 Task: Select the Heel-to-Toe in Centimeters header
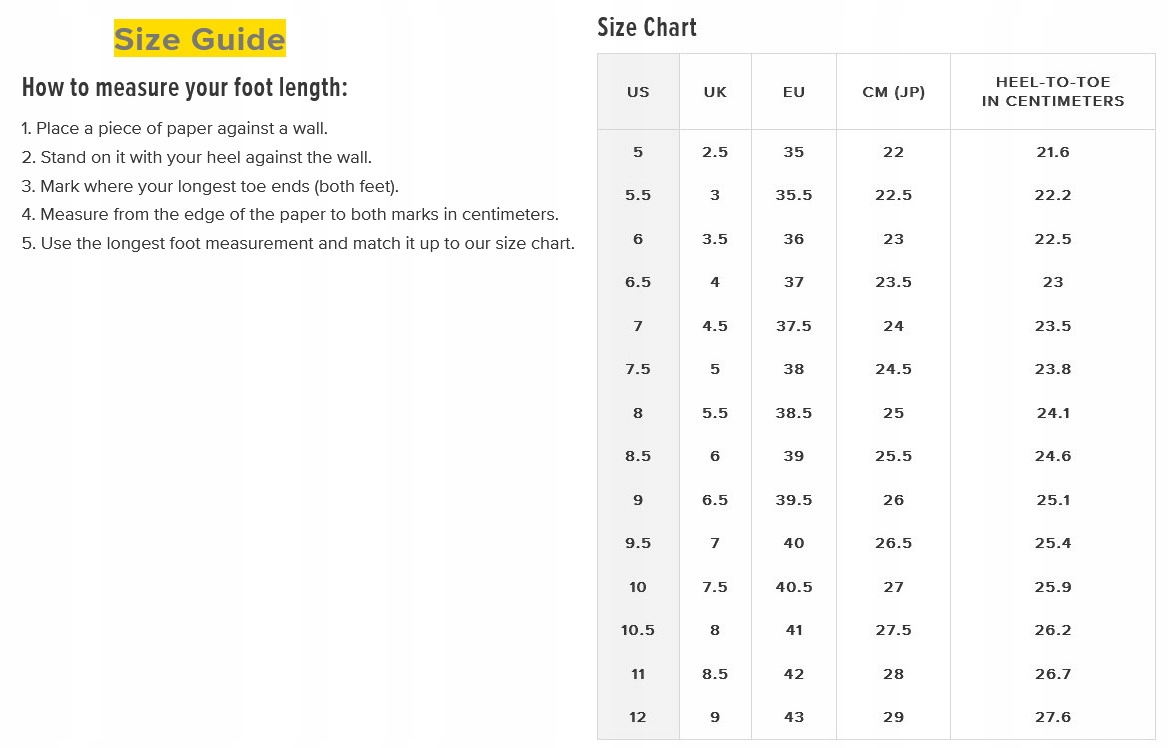tap(1052, 91)
